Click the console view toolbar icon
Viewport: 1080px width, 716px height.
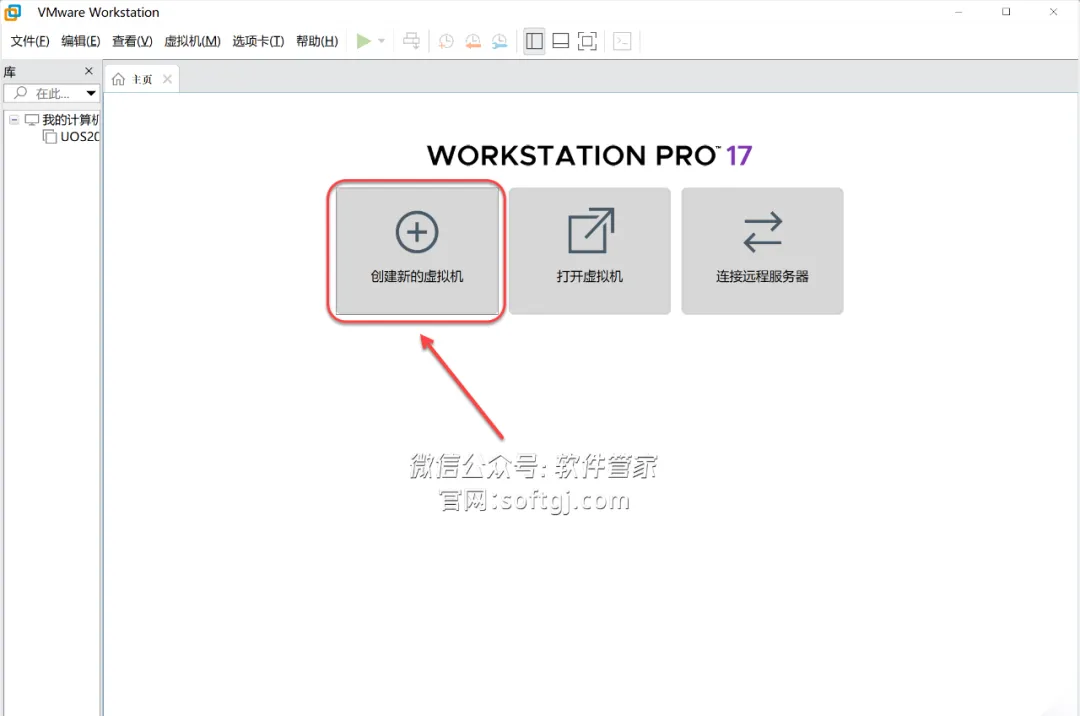pyautogui.click(x=622, y=41)
